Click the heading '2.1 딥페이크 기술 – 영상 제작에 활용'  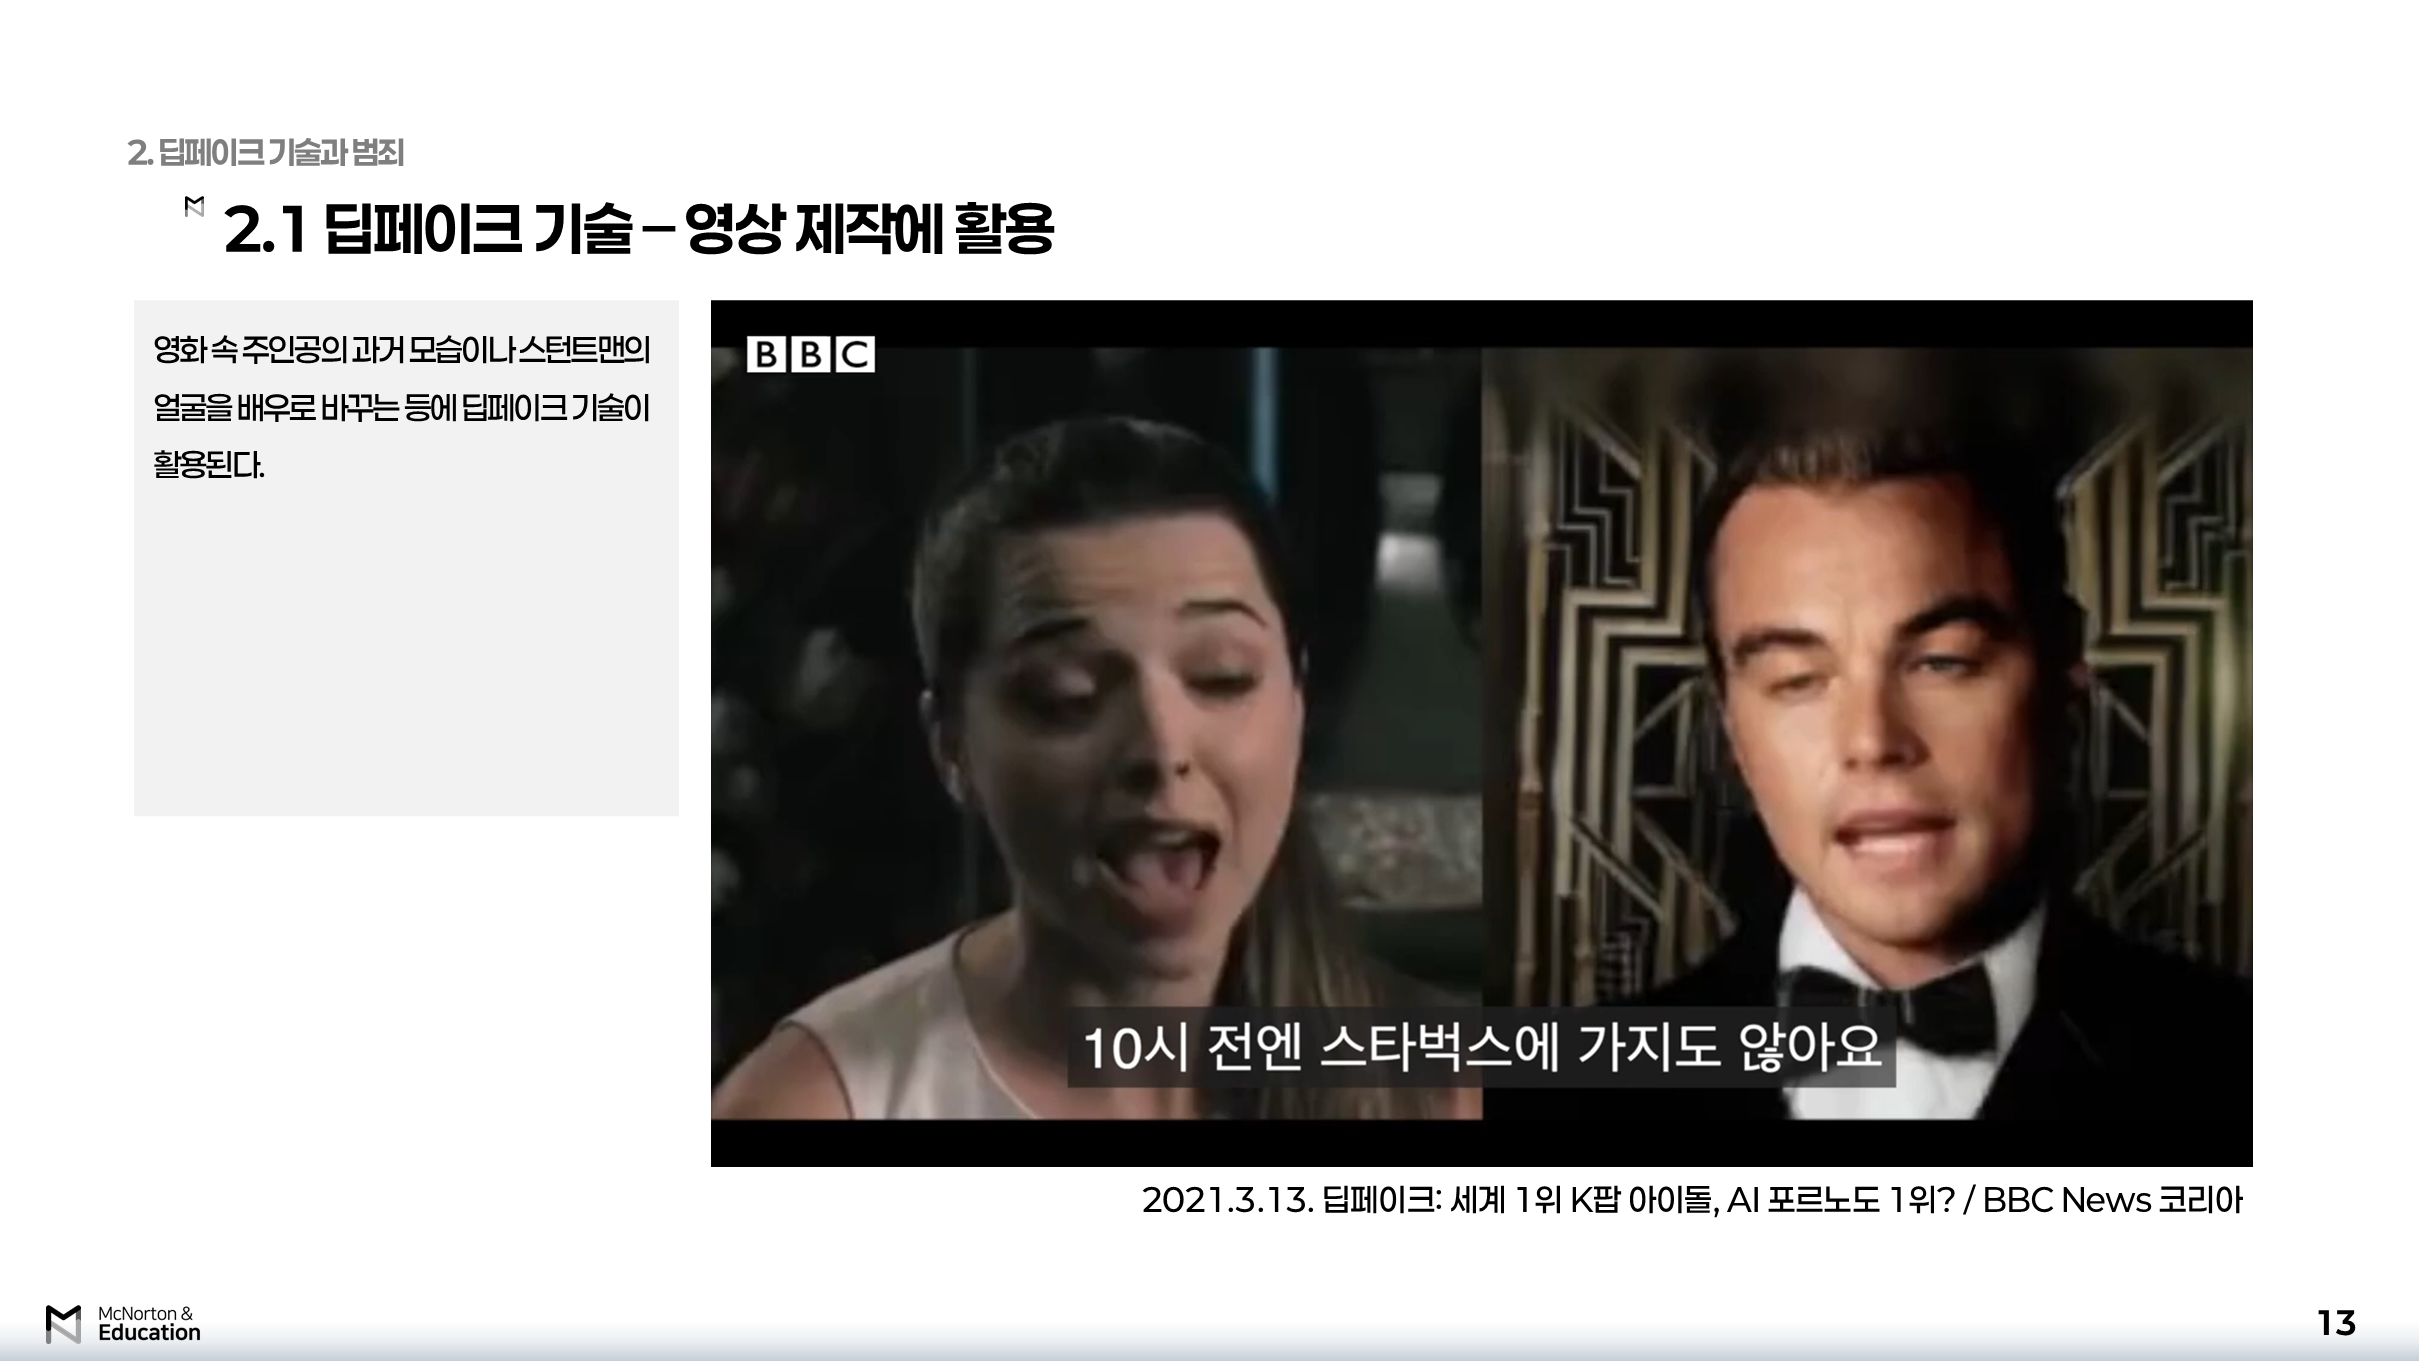click(x=639, y=229)
